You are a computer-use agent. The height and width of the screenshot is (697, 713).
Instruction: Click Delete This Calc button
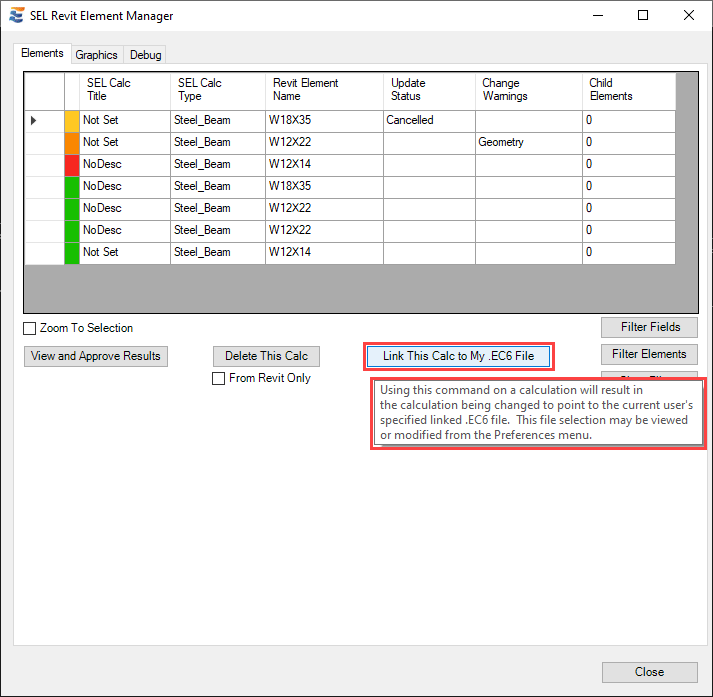click(266, 356)
